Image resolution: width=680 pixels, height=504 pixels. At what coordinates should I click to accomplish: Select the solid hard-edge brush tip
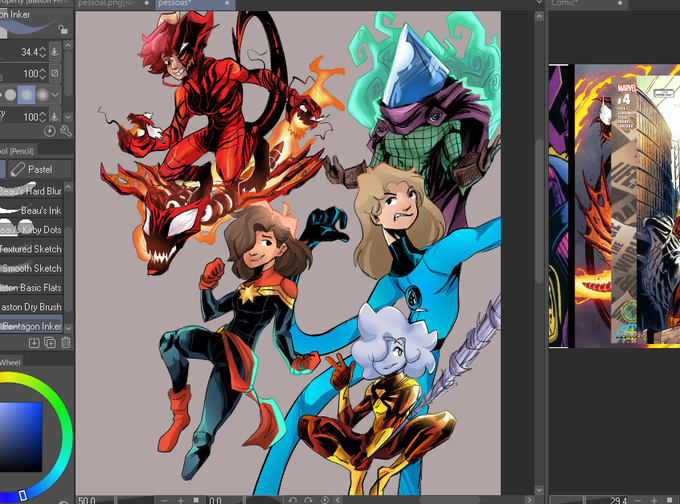click(10, 95)
